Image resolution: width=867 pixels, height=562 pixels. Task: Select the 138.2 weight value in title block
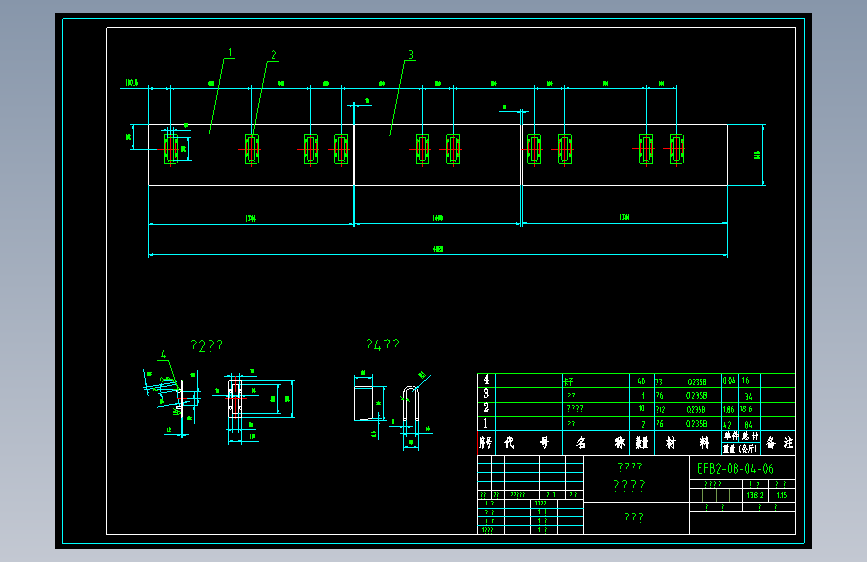pos(755,495)
